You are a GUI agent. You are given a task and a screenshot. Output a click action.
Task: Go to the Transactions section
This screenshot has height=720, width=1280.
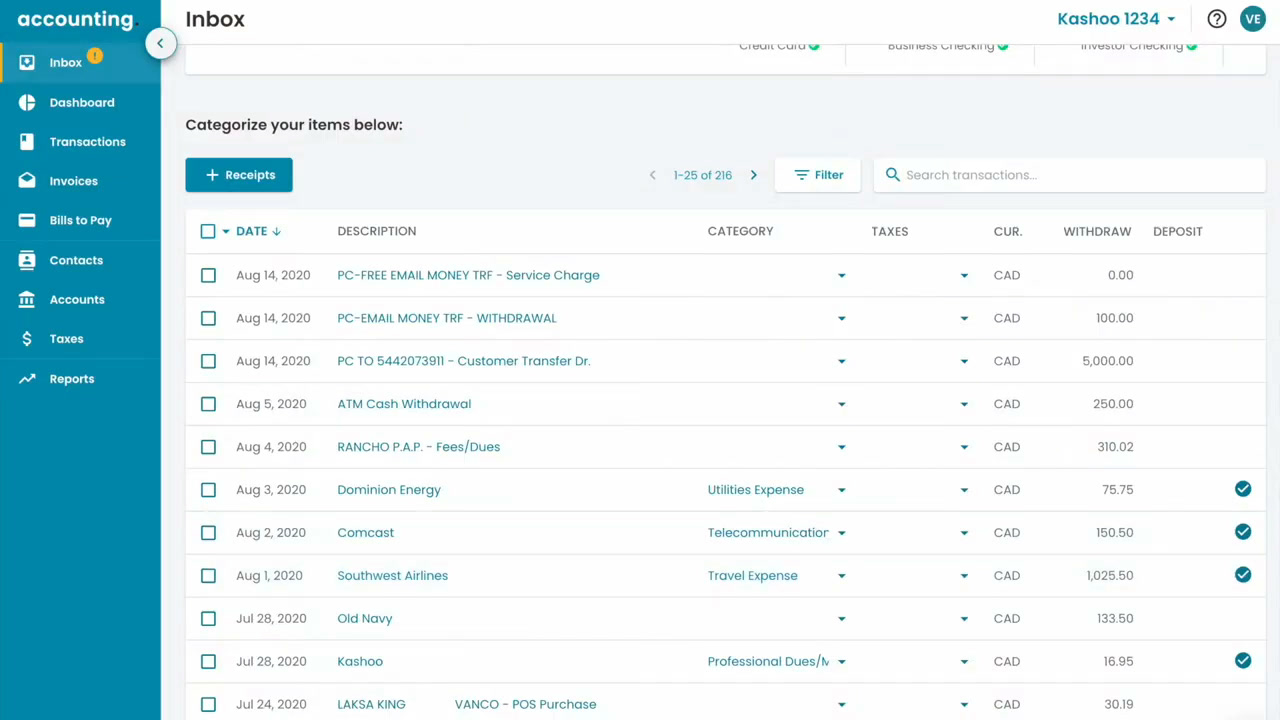[88, 142]
